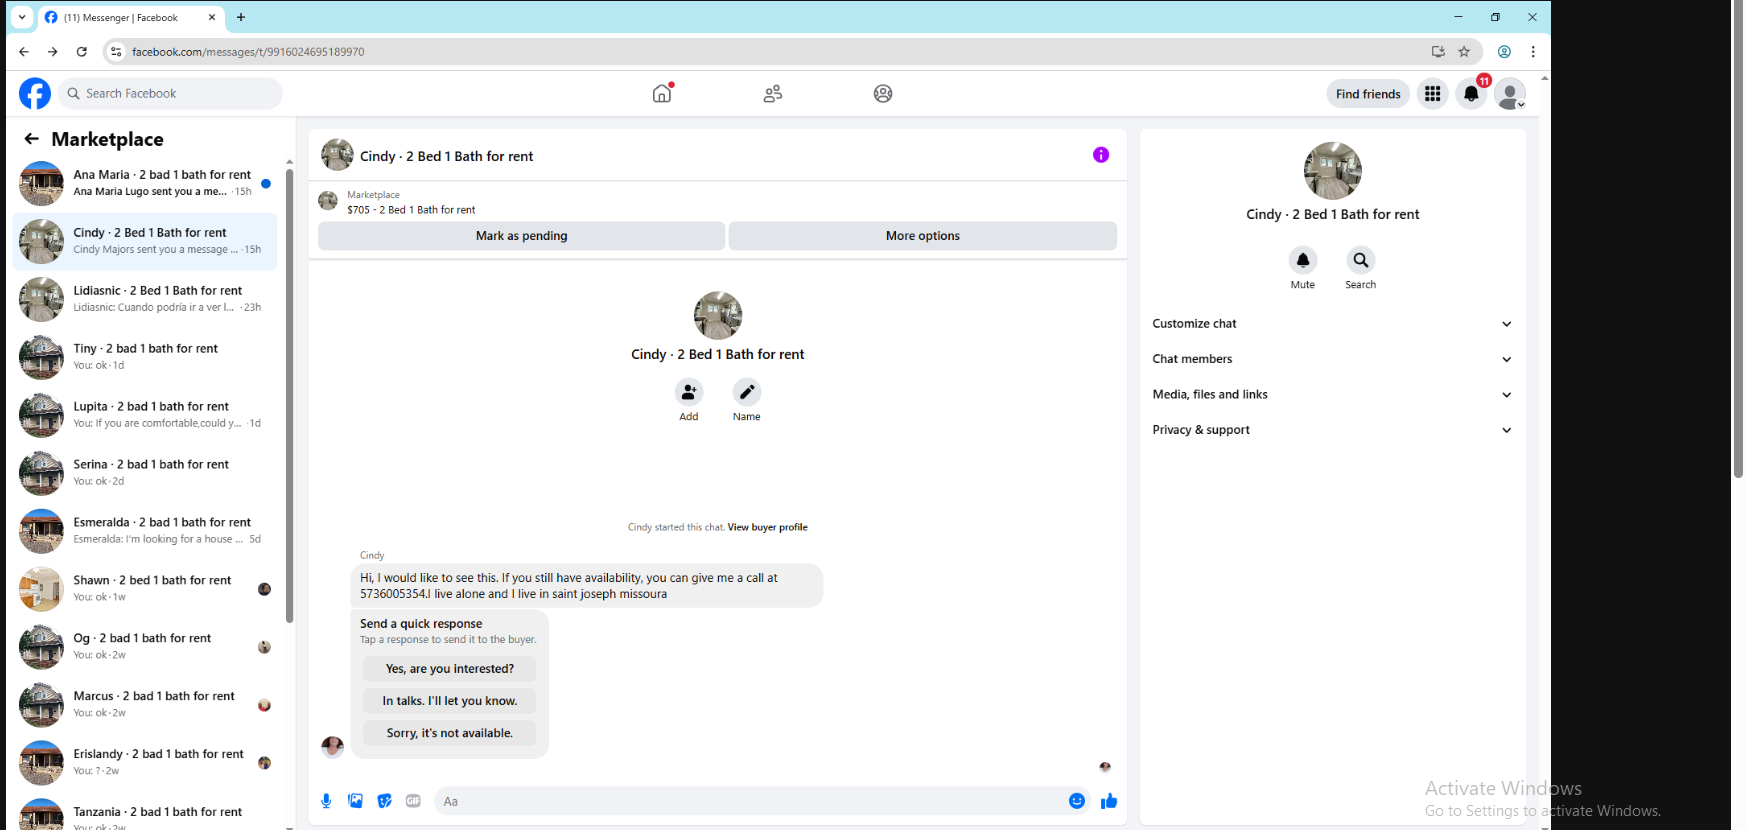This screenshot has height=830, width=1746.
Task: Click the '$705 · 2 Bed 1 Bath for rent' listing text
Action: [411, 210]
